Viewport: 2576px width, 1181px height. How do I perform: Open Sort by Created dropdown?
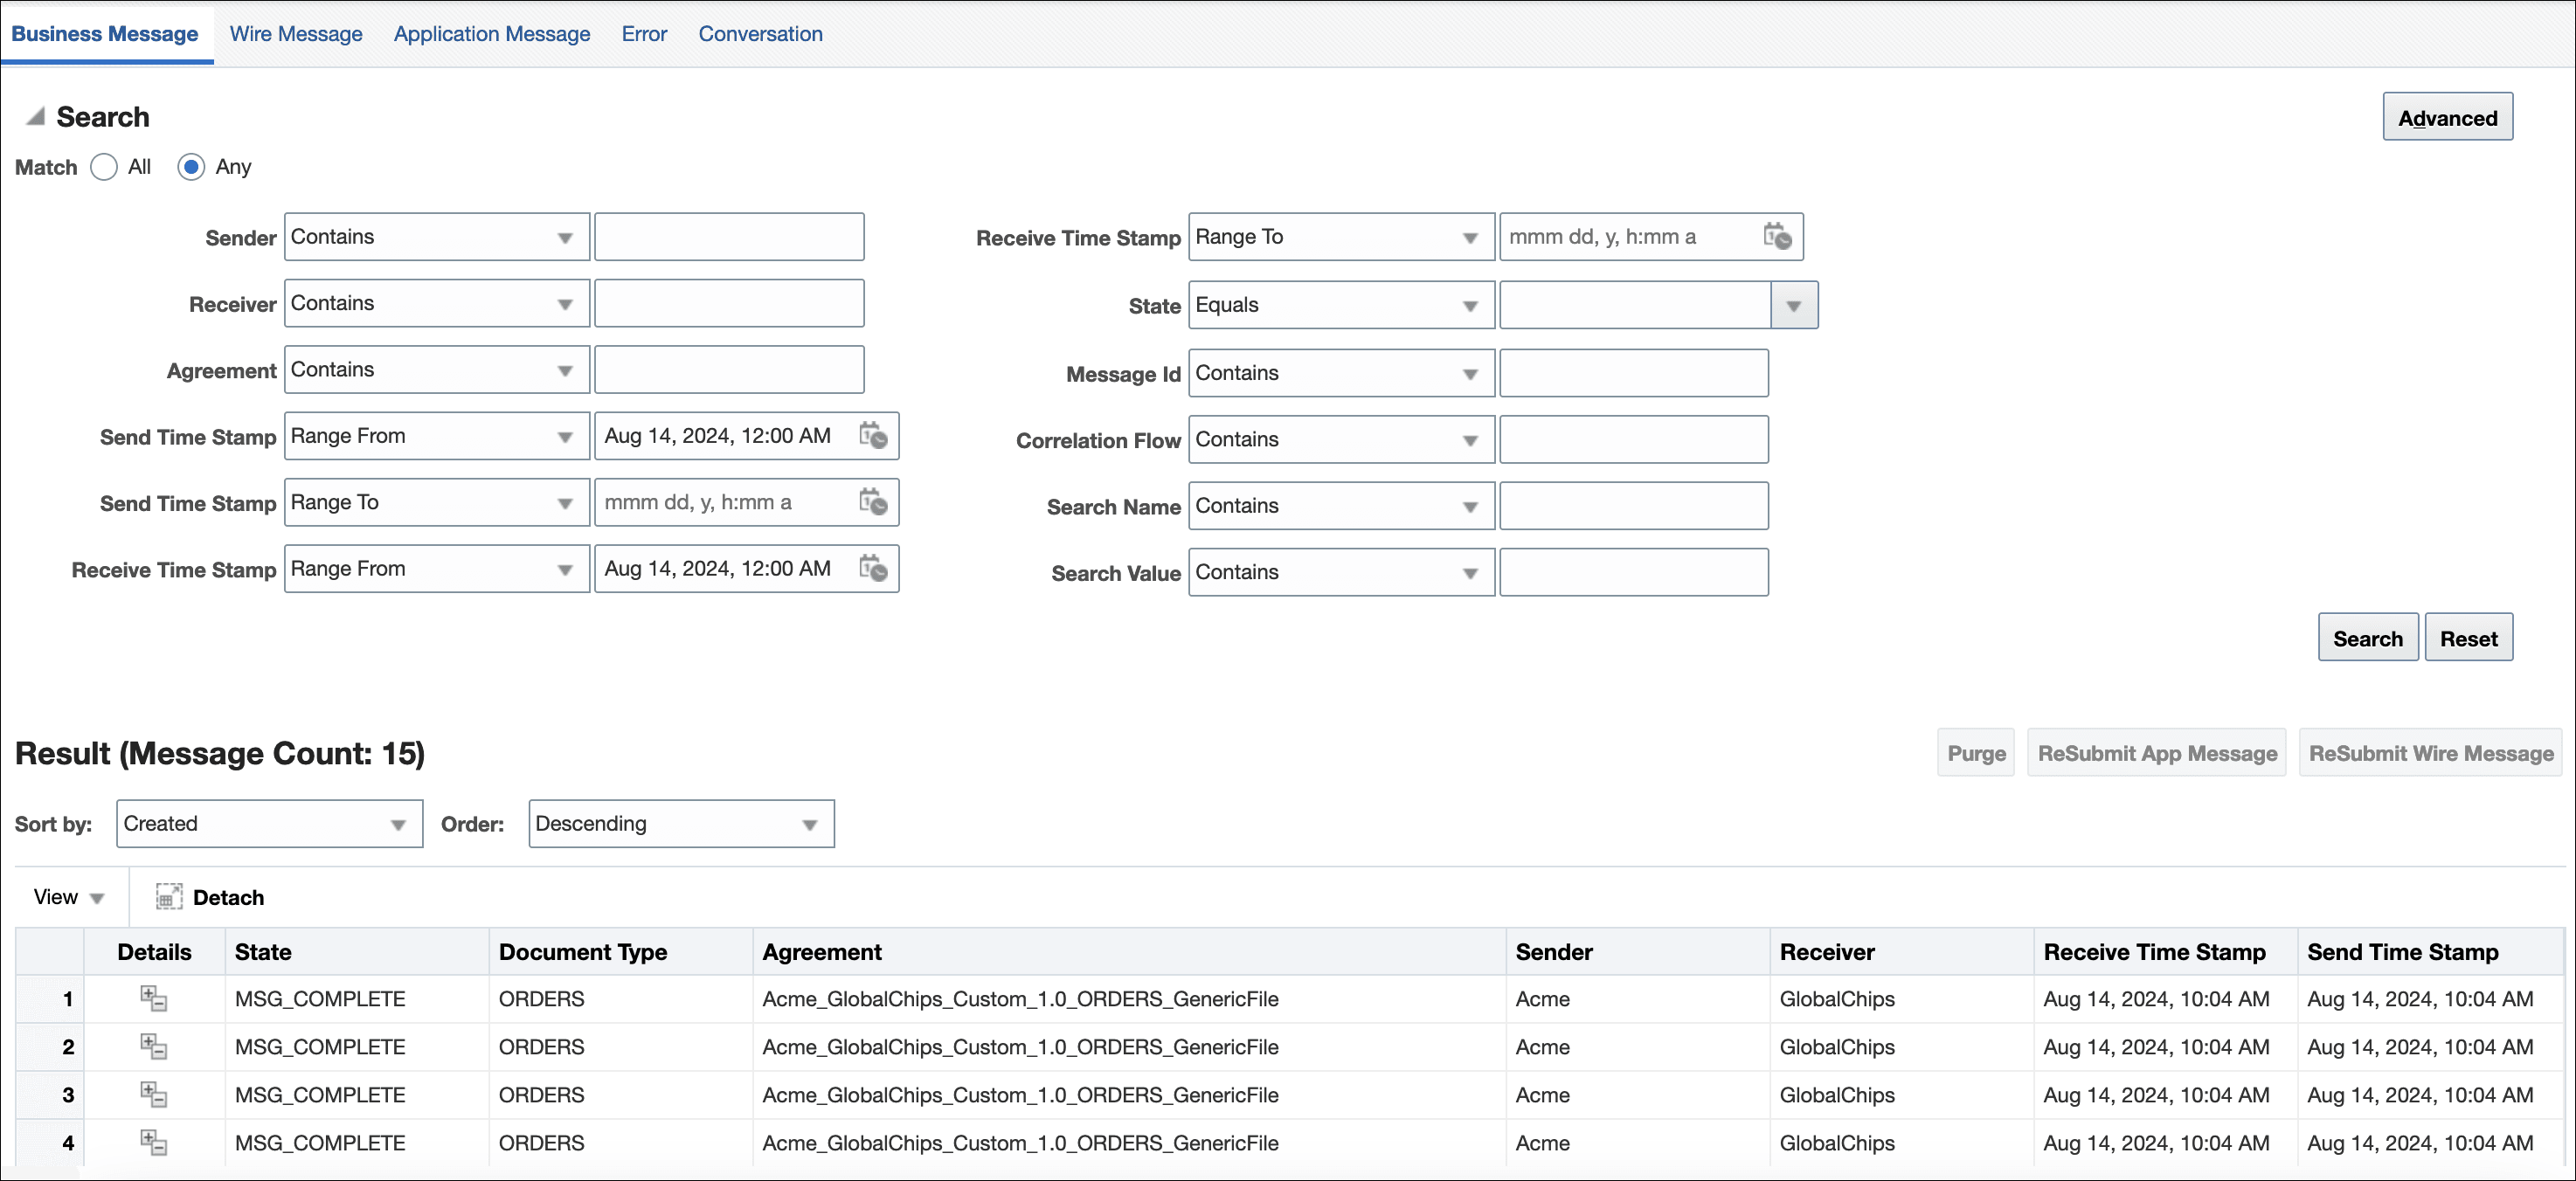point(269,823)
